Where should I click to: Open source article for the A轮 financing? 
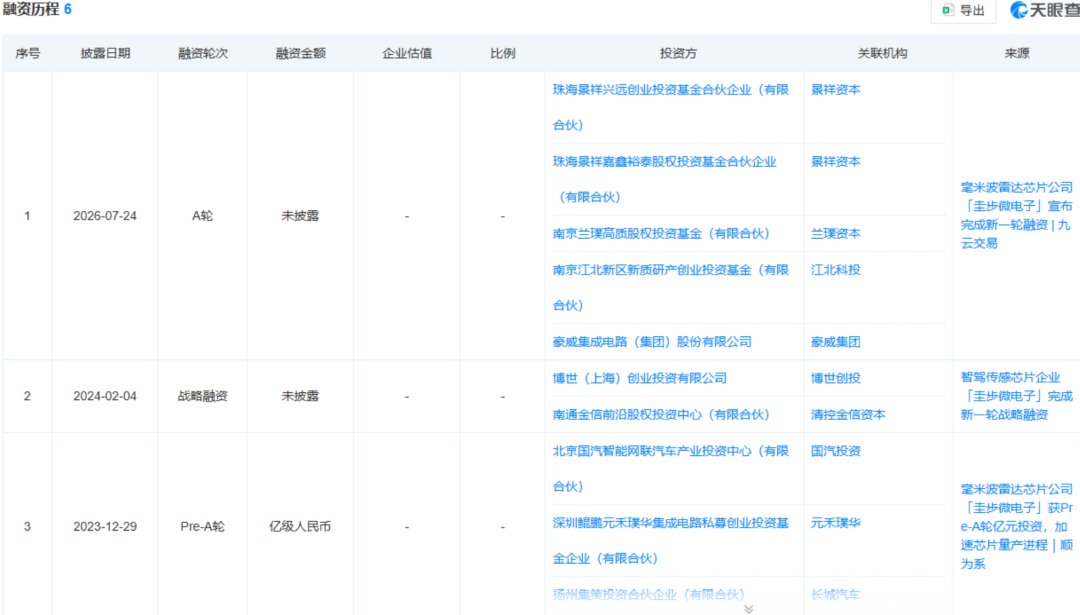(1017, 215)
